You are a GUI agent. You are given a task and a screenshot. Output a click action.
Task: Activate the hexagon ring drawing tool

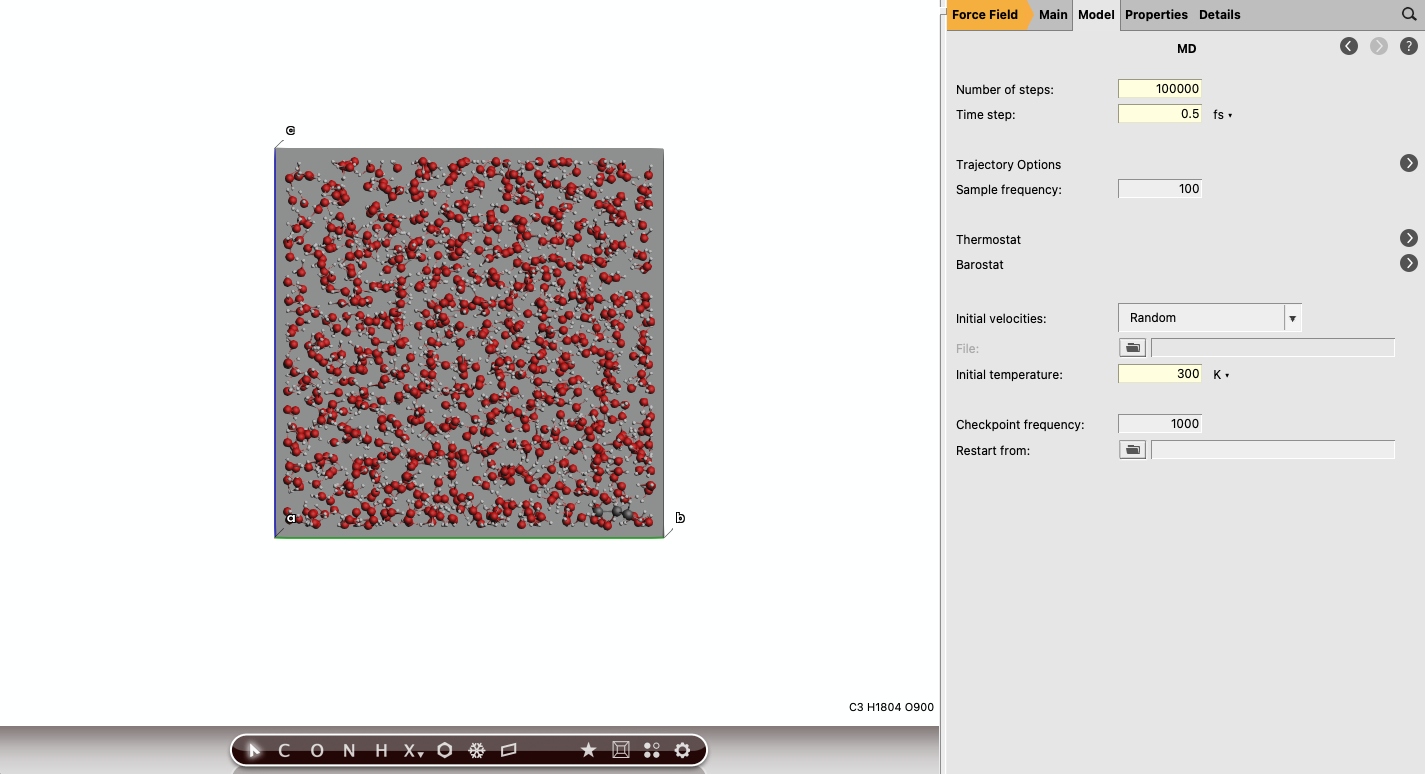tap(444, 750)
